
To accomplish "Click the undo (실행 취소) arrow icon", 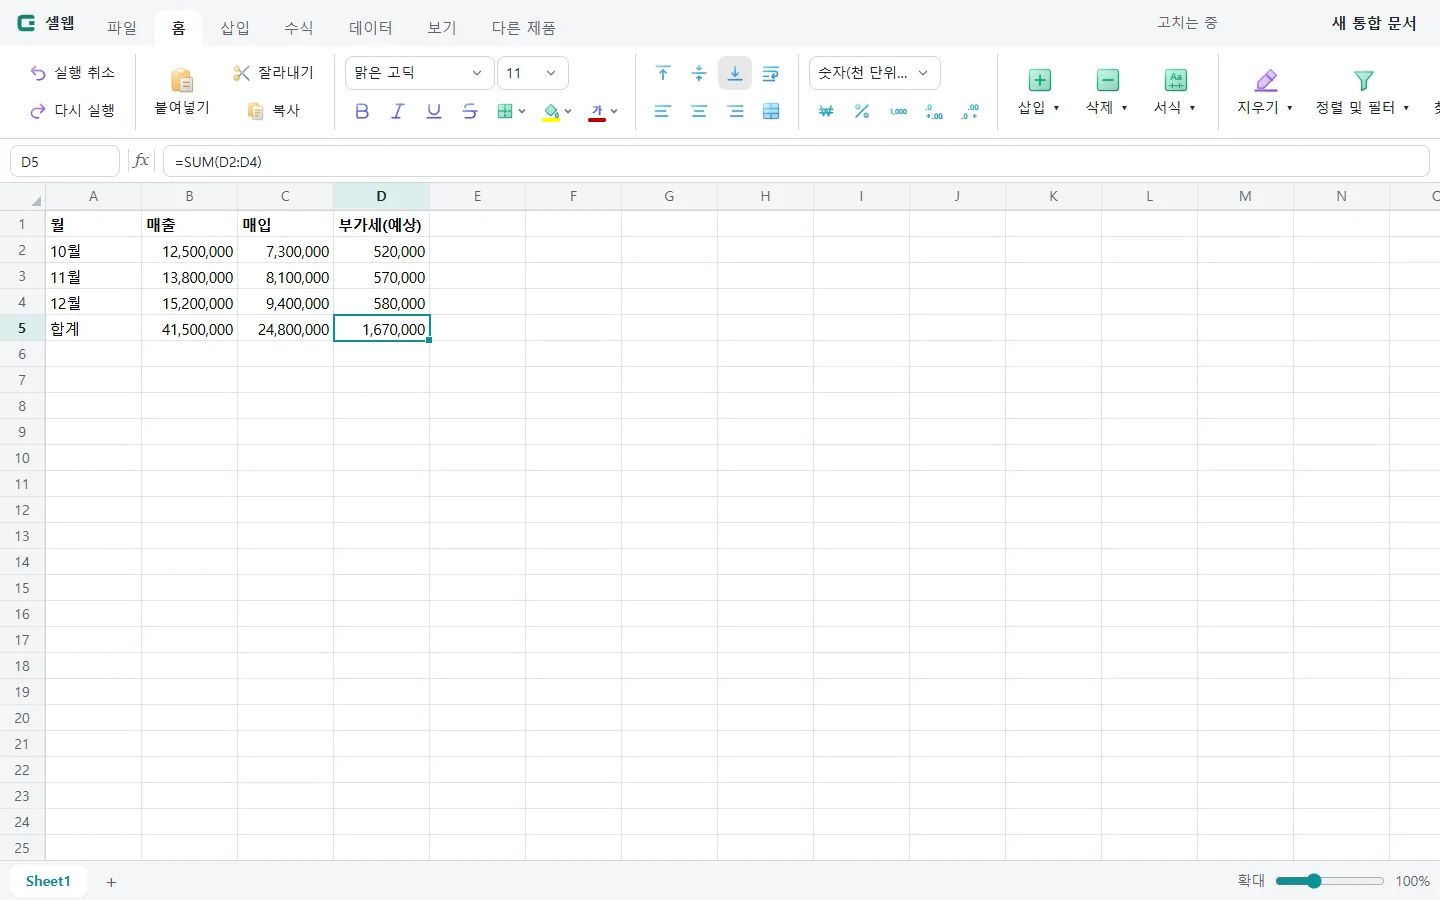I will click(x=38, y=73).
